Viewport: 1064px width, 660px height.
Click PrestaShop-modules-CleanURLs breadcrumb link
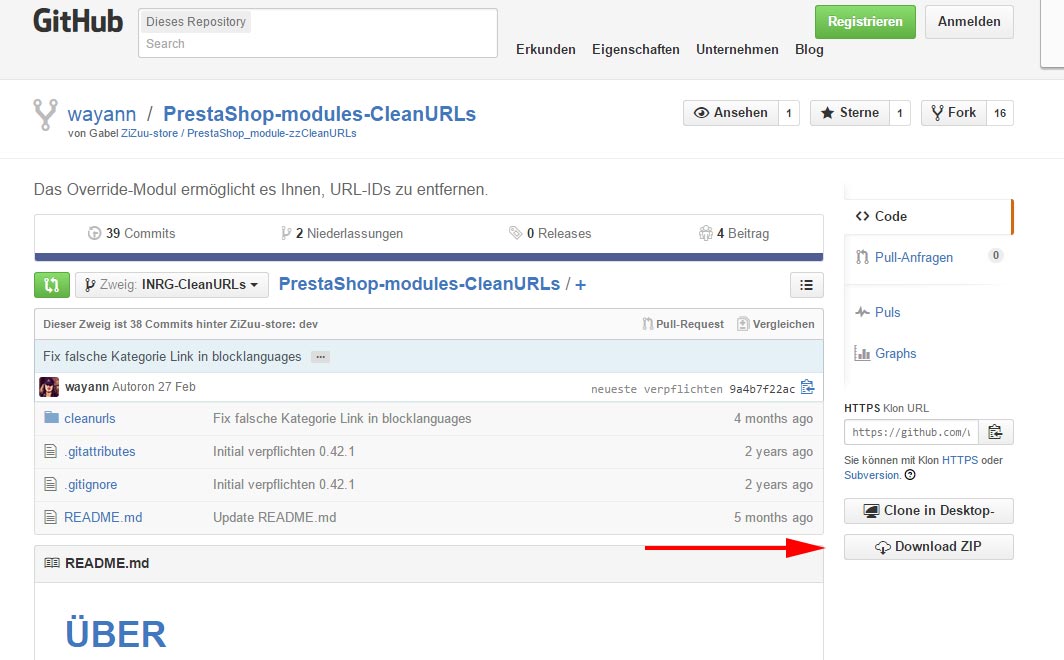click(419, 284)
